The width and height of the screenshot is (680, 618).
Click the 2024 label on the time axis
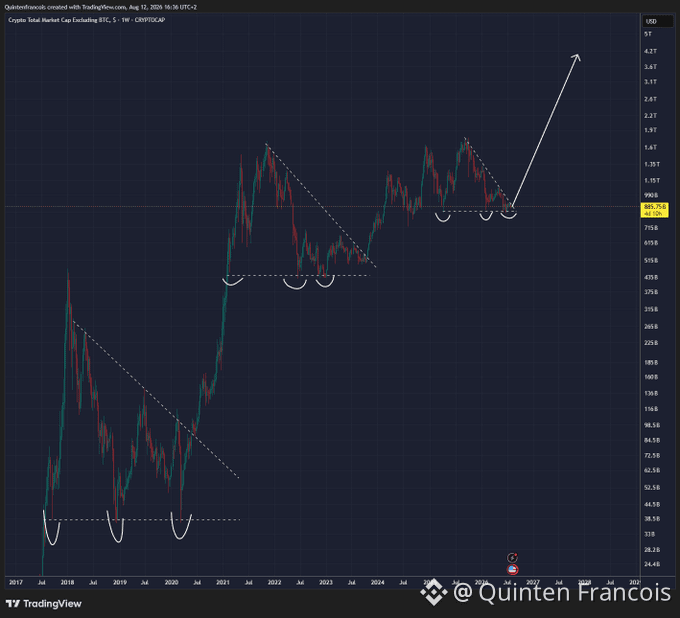tap(378, 582)
